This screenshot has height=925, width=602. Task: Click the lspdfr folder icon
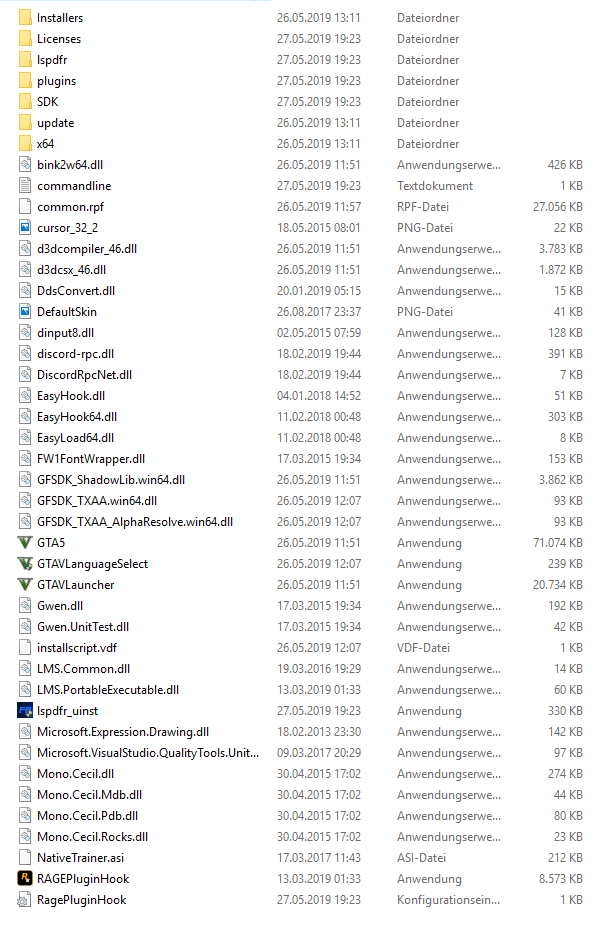[x=25, y=60]
